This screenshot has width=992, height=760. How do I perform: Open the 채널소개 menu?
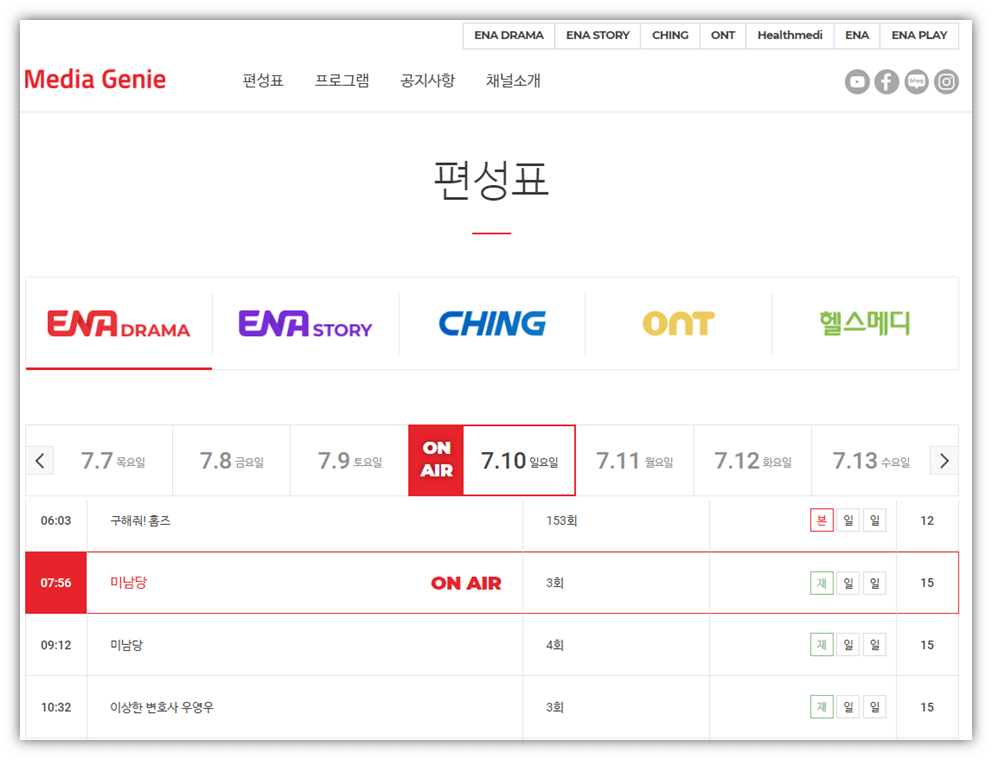pos(513,80)
